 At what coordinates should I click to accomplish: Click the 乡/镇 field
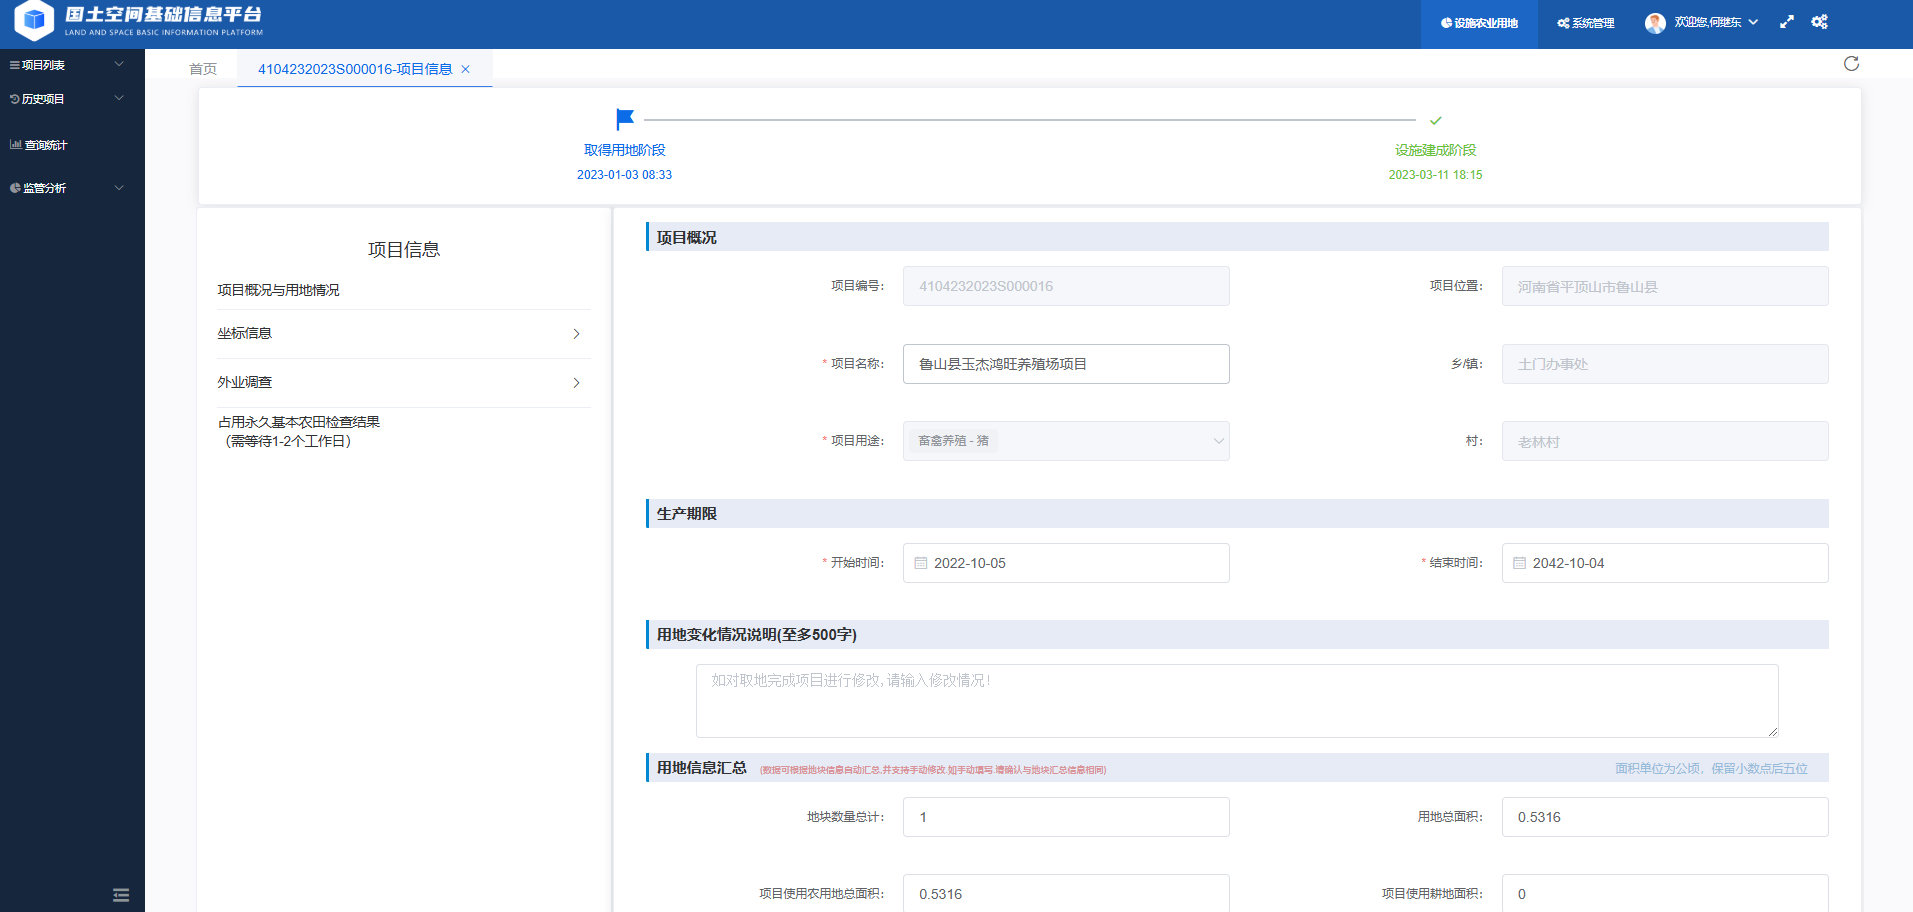[x=1665, y=364]
